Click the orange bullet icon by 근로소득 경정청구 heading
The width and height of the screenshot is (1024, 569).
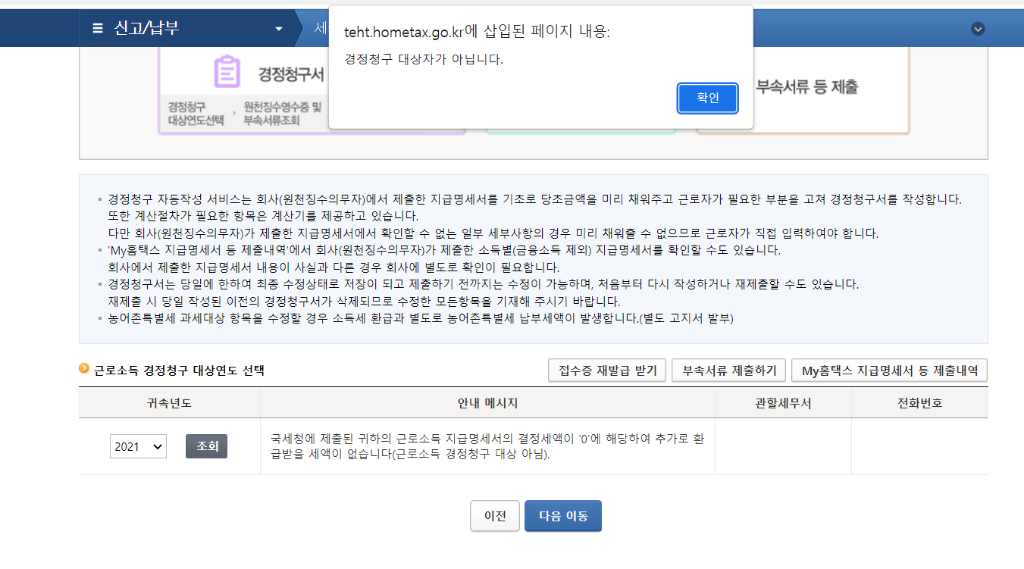pyautogui.click(x=85, y=369)
